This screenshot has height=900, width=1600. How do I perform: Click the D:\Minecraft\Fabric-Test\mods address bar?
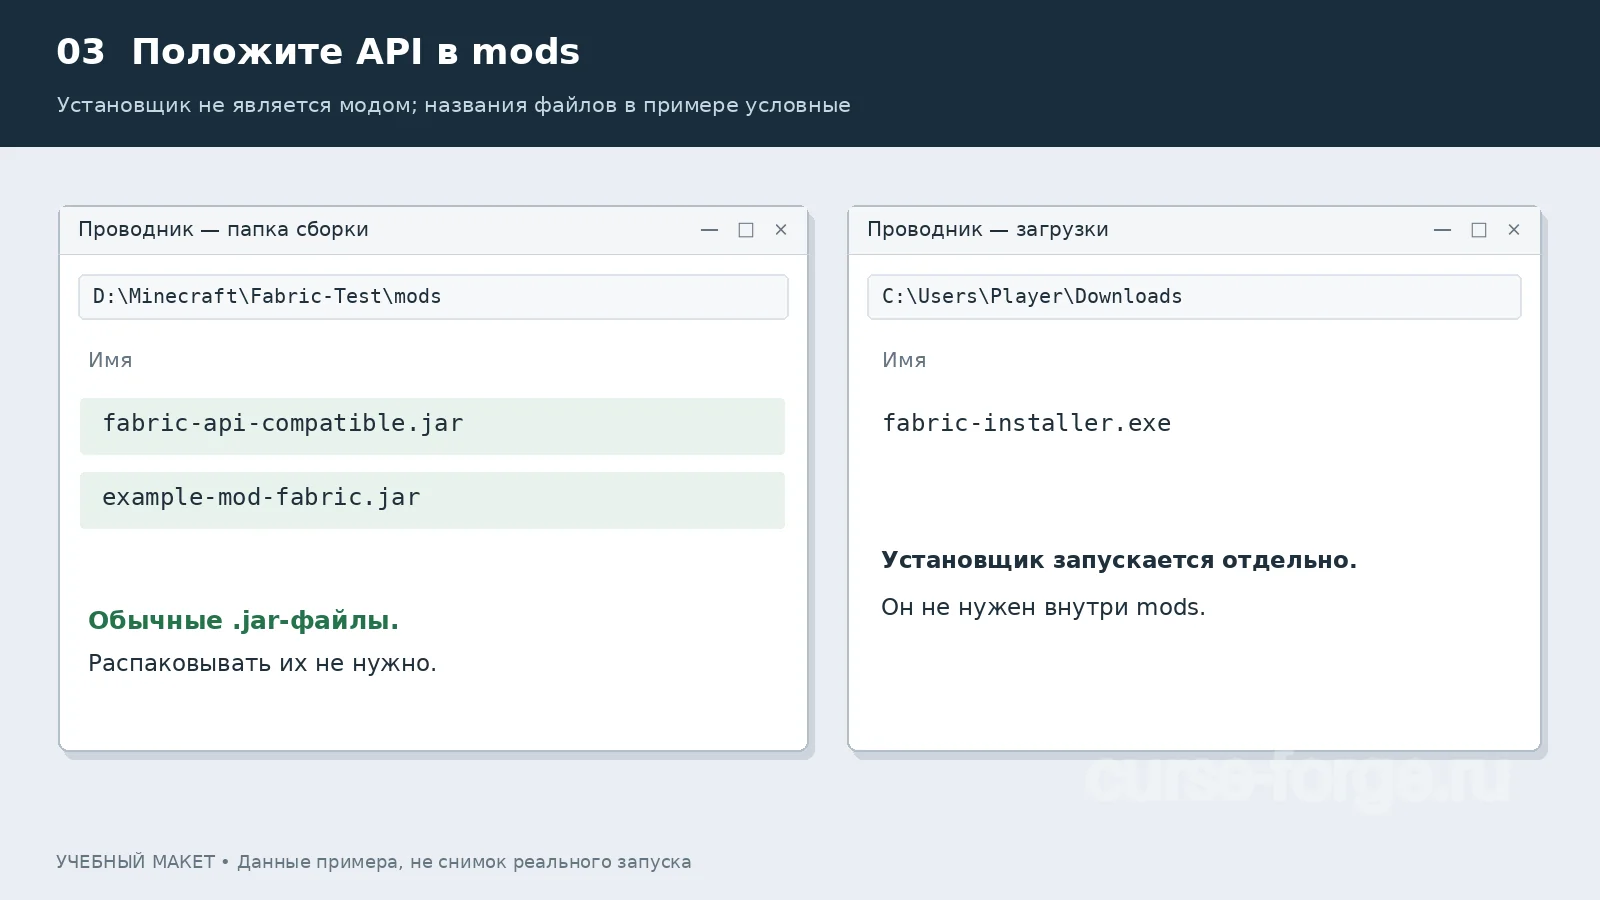coord(433,297)
